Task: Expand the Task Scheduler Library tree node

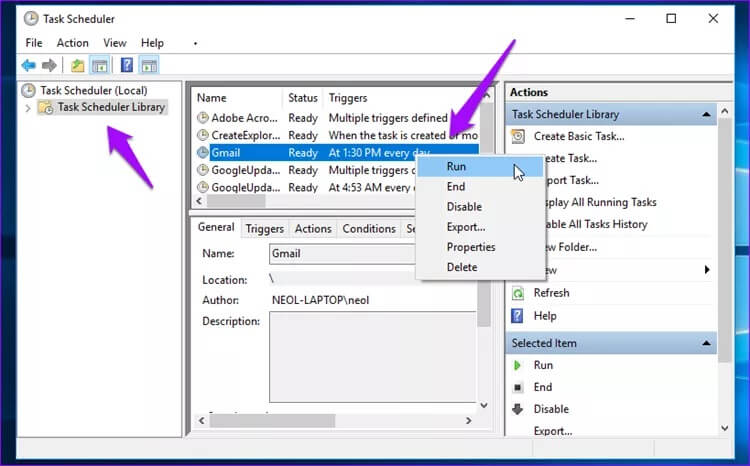Action: tap(28, 108)
